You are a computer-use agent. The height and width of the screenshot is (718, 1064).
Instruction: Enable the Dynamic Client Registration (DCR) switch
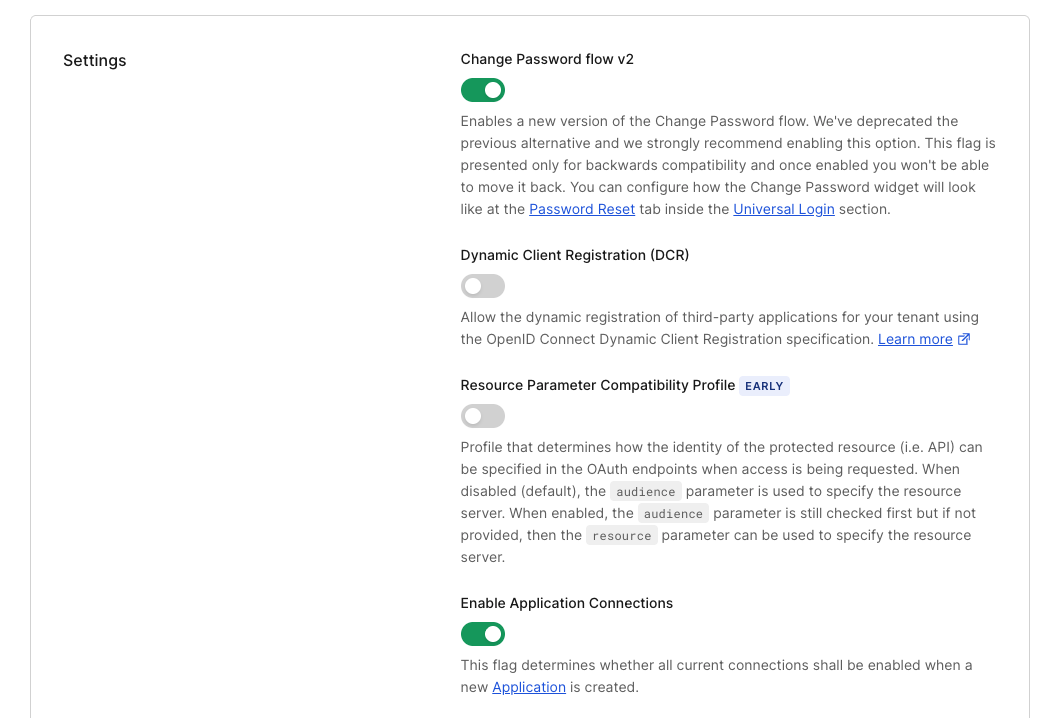482,286
